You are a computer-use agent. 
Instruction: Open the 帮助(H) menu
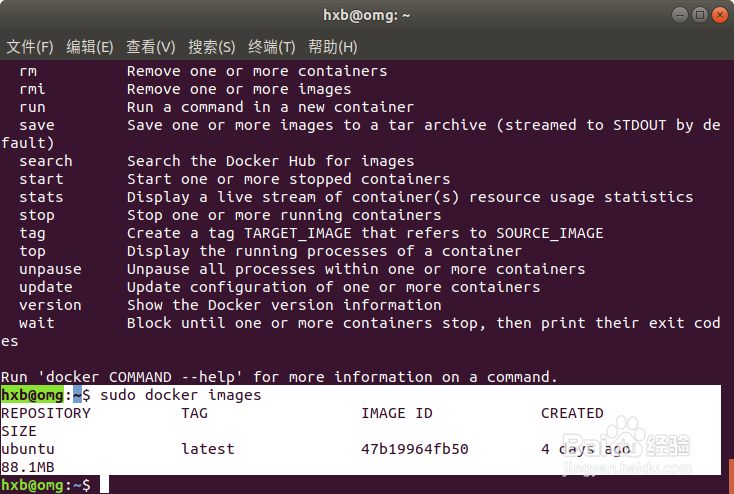(x=332, y=47)
